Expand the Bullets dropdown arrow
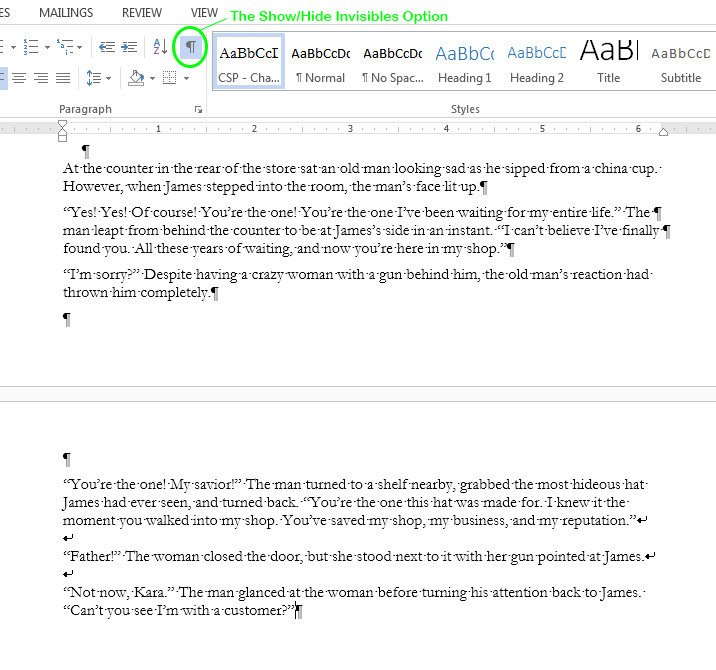716x670 pixels. pos(13,47)
